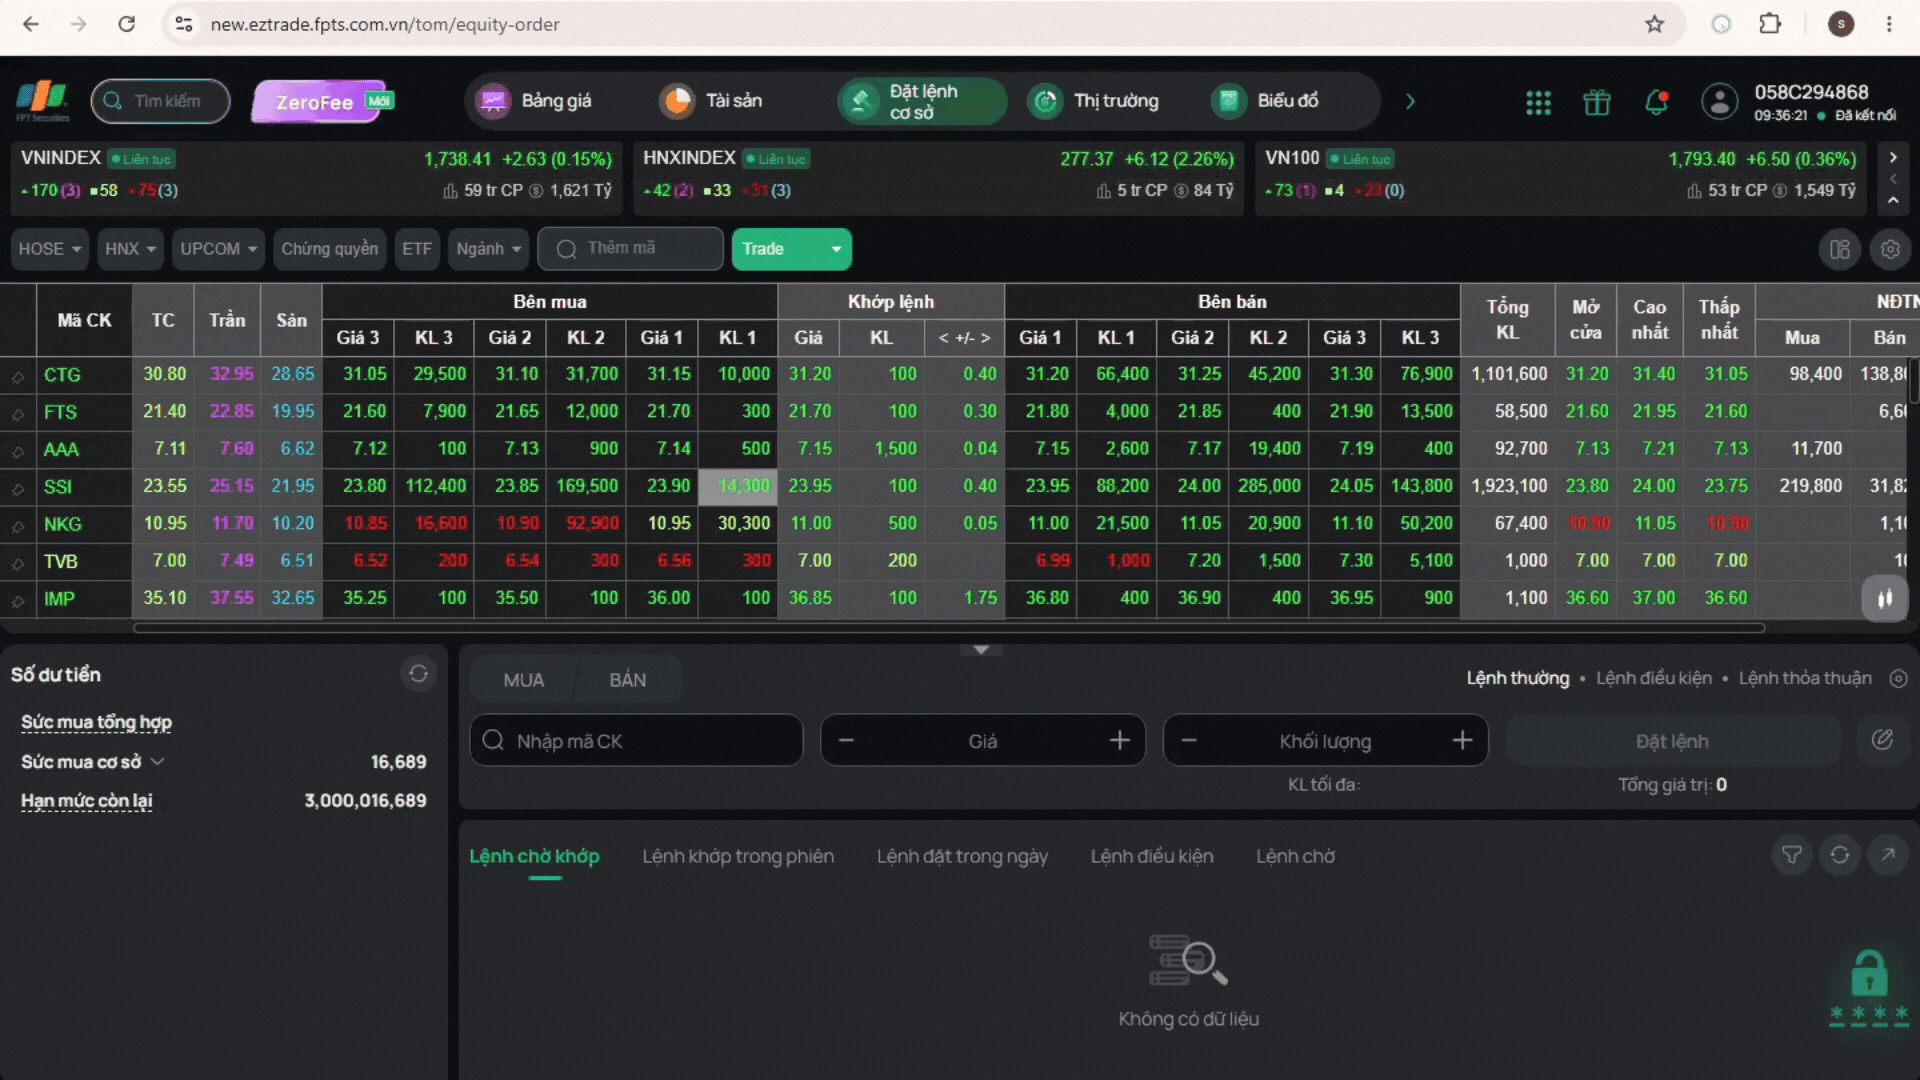Click the Tìm kiếm search box

[160, 101]
